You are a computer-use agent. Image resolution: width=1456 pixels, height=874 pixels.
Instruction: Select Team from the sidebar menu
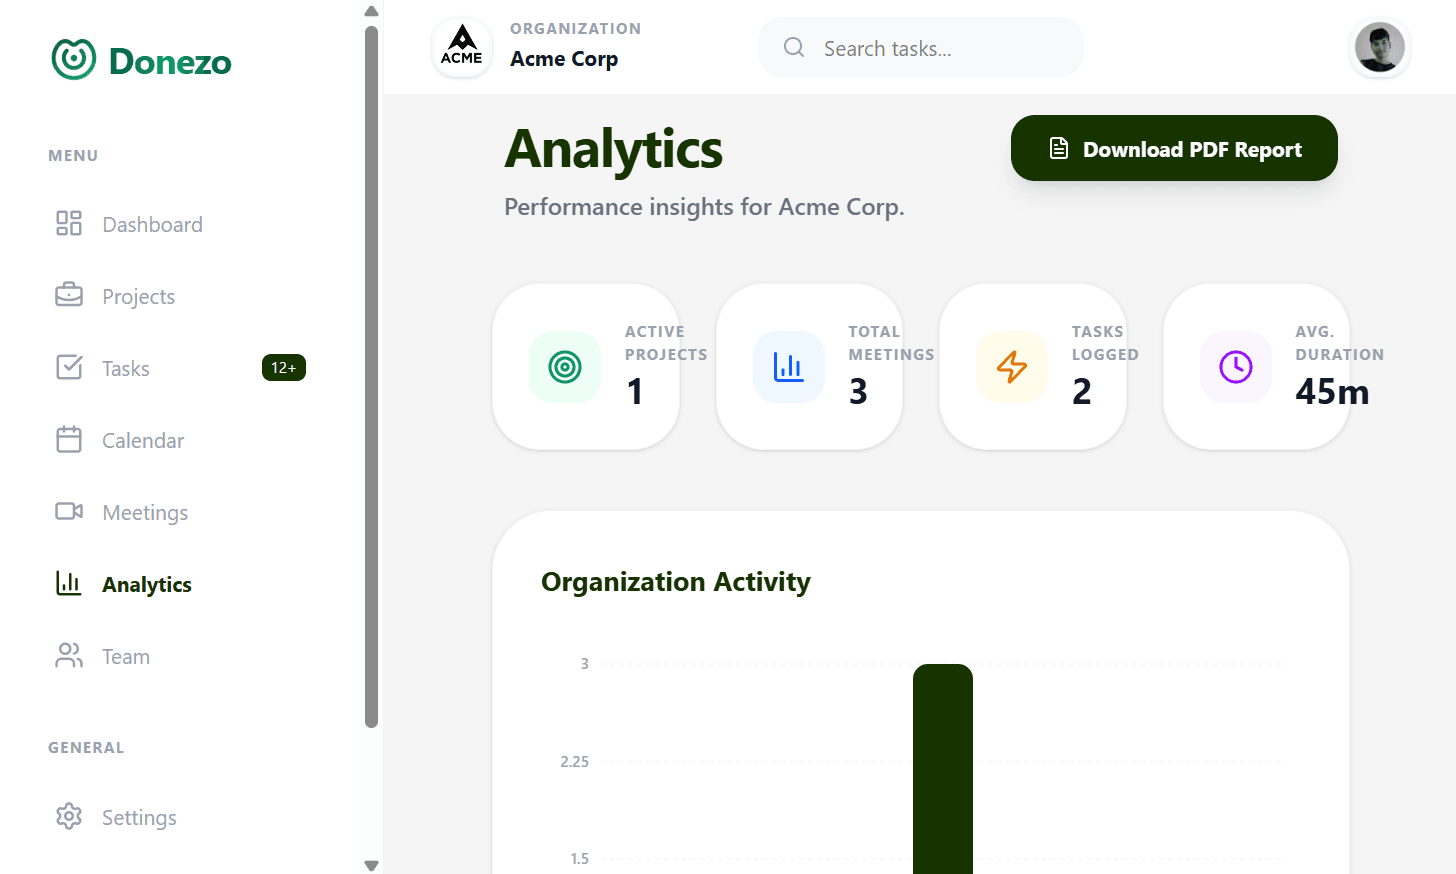126,655
